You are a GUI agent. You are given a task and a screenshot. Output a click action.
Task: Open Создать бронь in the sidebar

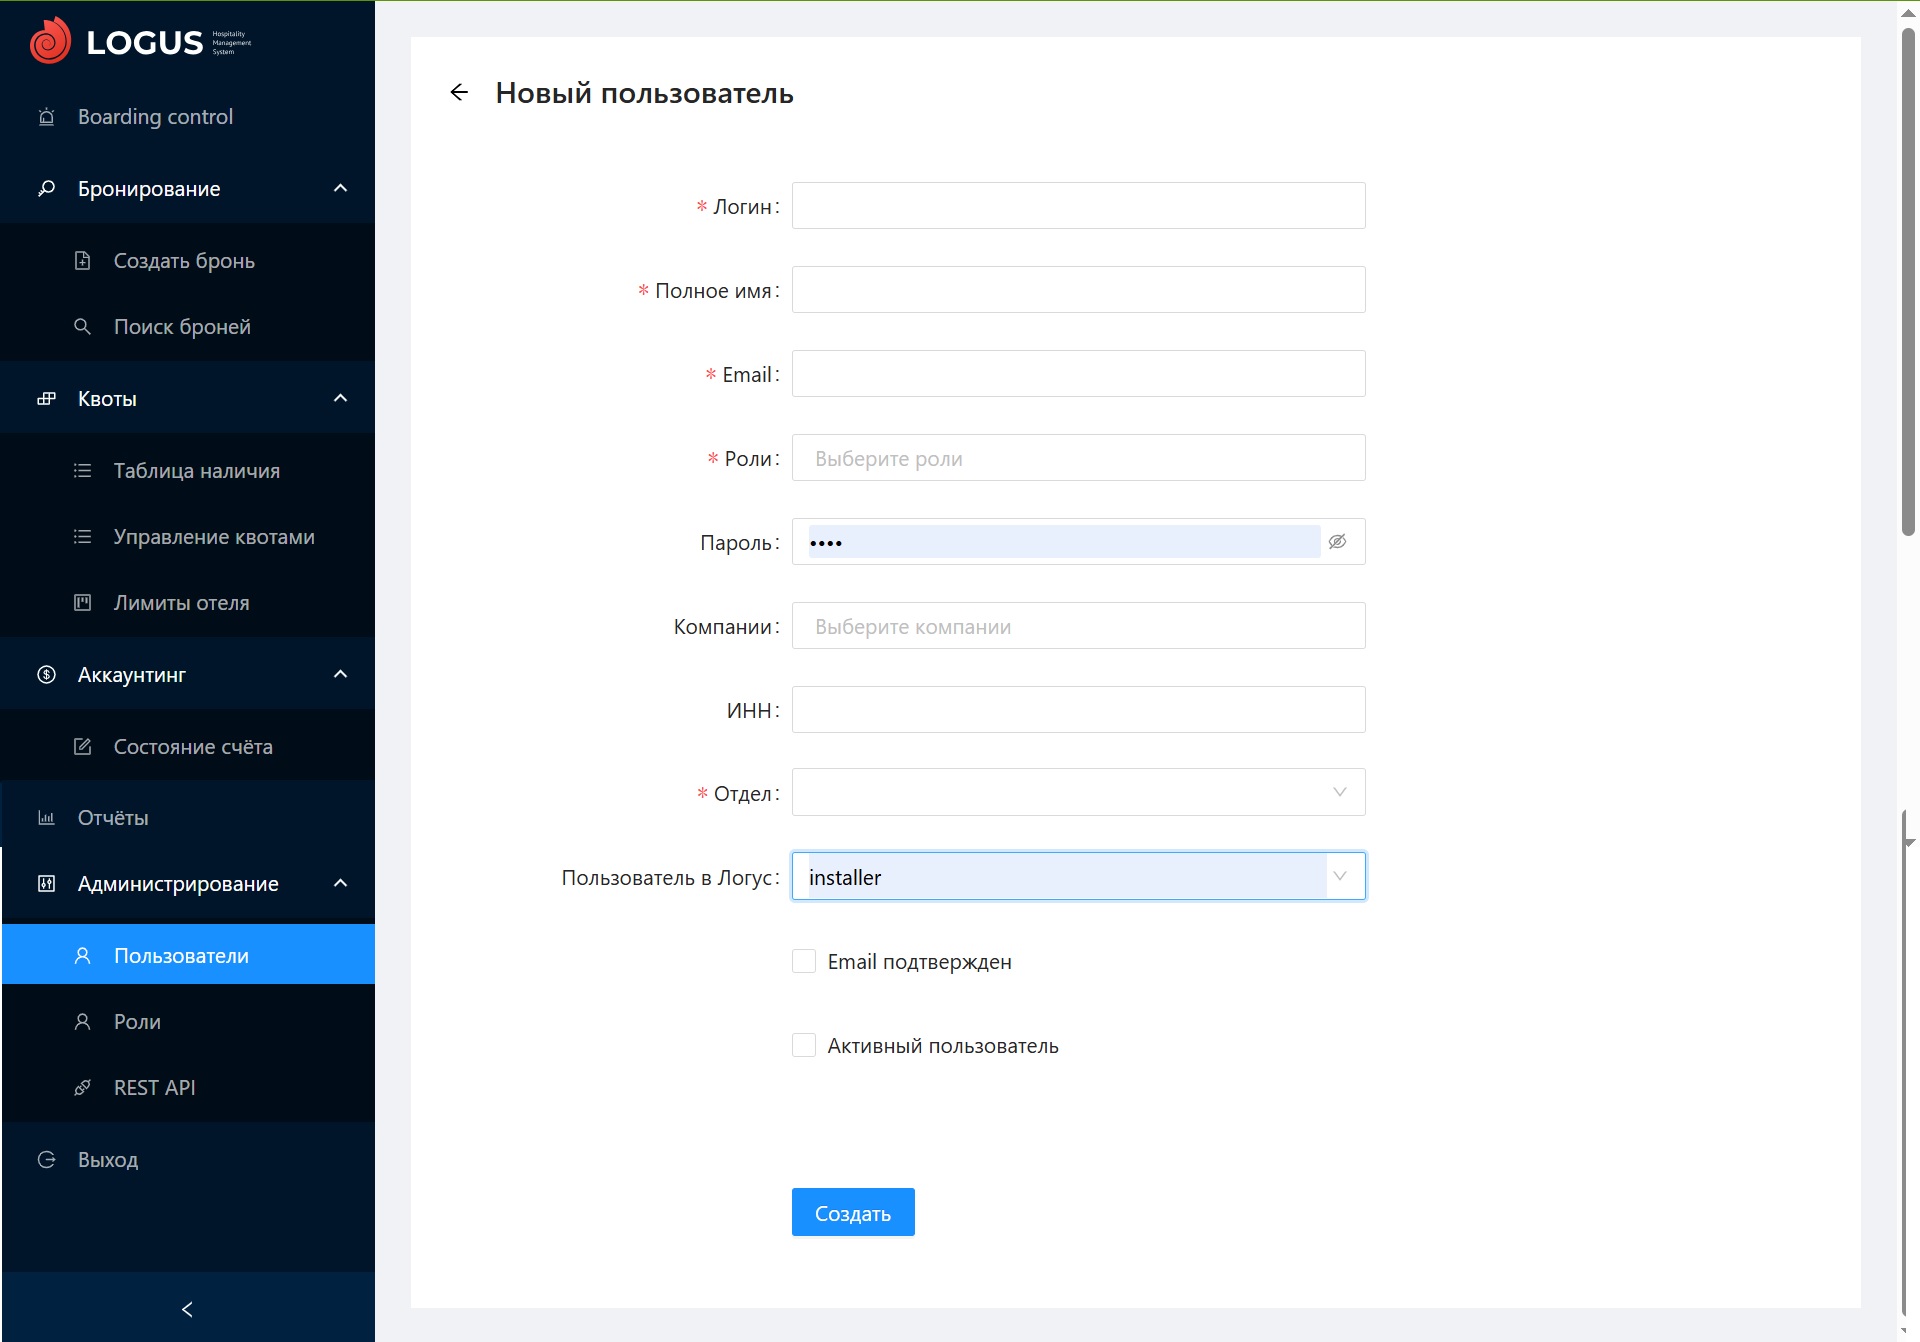pyautogui.click(x=184, y=261)
